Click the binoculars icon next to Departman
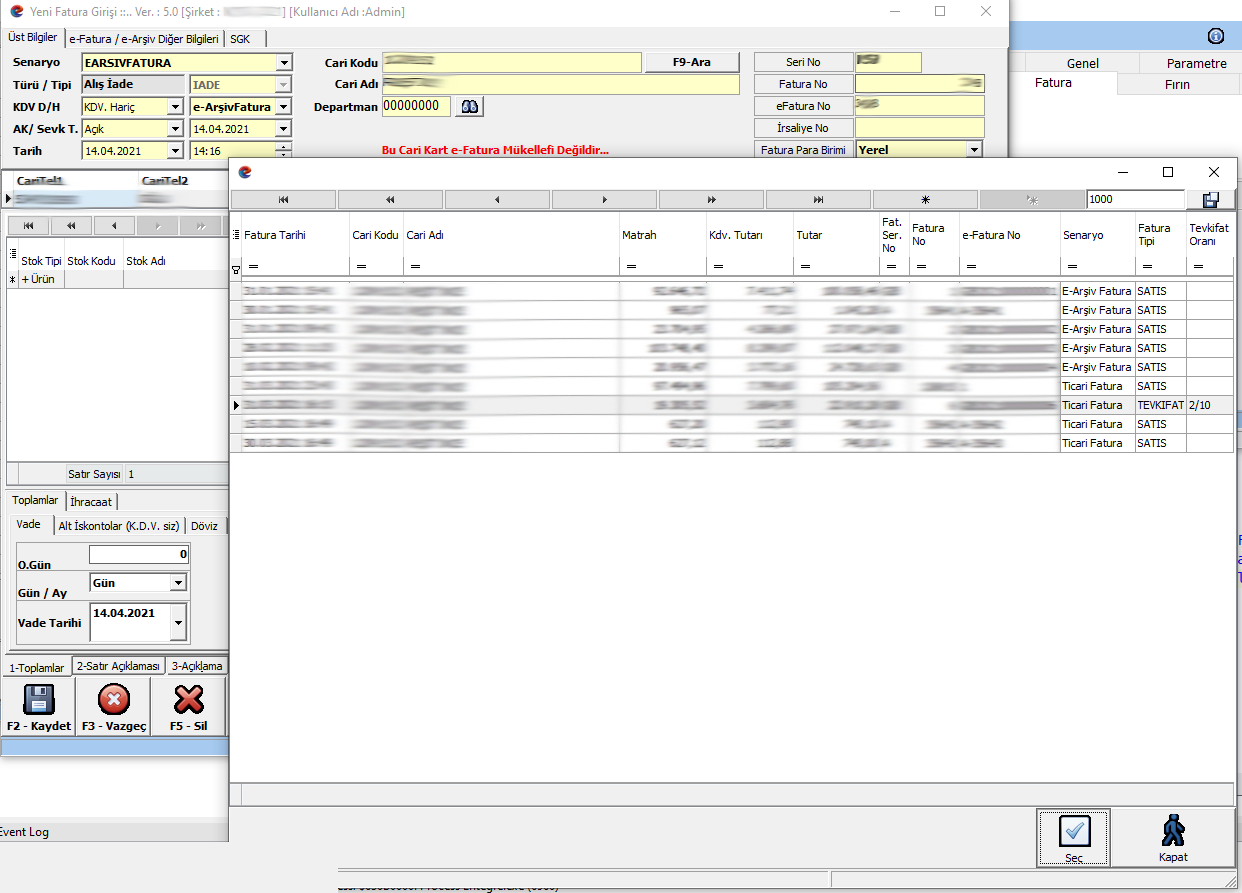This screenshot has width=1242, height=893. [x=470, y=106]
